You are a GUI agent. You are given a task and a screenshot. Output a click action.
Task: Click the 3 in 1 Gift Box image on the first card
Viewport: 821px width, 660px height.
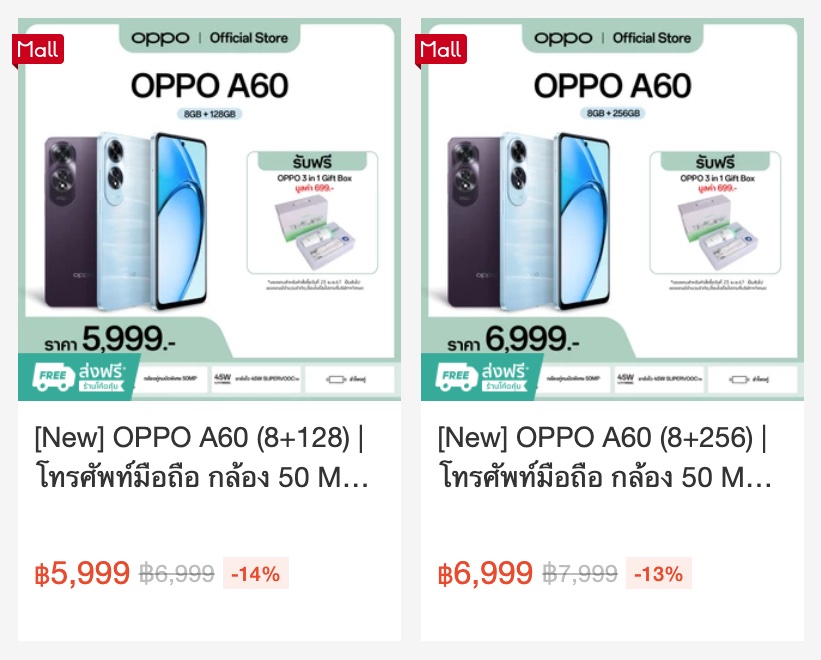pos(311,232)
